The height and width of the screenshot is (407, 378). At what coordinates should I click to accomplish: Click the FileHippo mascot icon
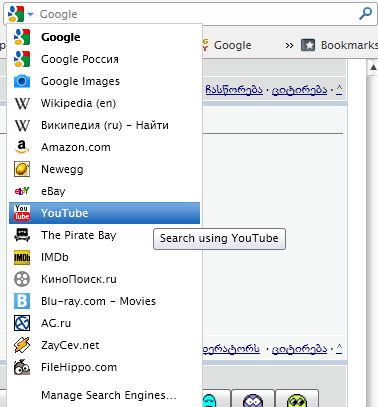[x=22, y=367]
